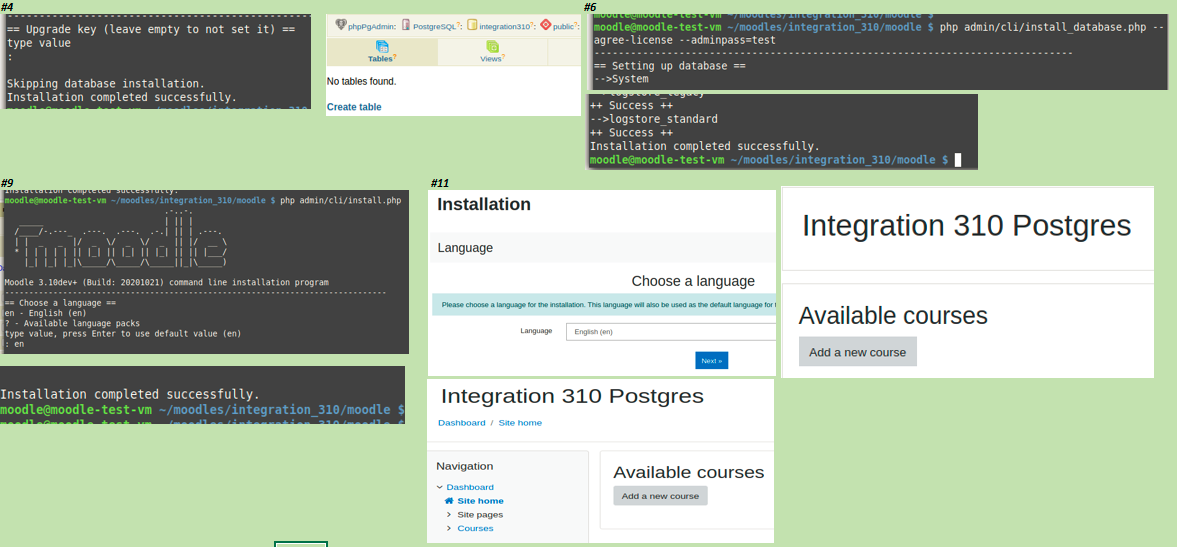Screen dimensions: 1177x547
Task: Open the Courses link in the Navigation tree
Action: pos(475,528)
